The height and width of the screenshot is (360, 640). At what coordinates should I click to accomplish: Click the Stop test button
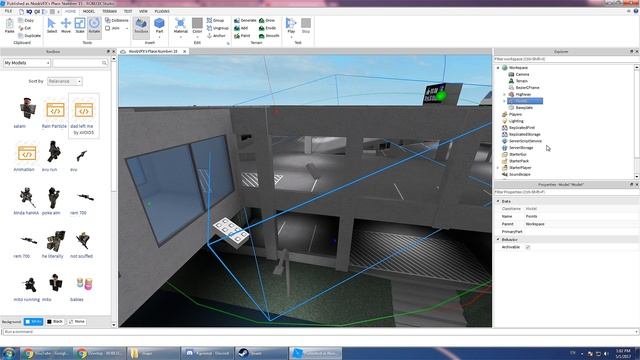[306, 25]
